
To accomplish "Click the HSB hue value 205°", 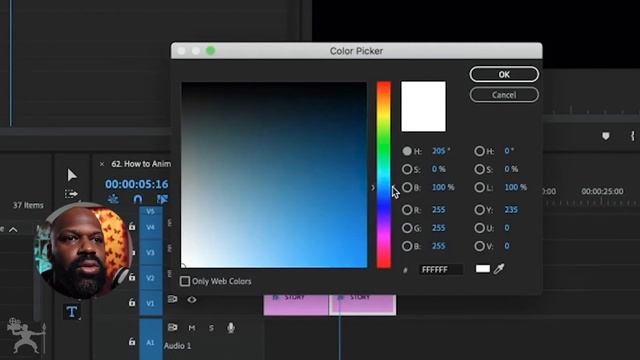I will pos(441,151).
